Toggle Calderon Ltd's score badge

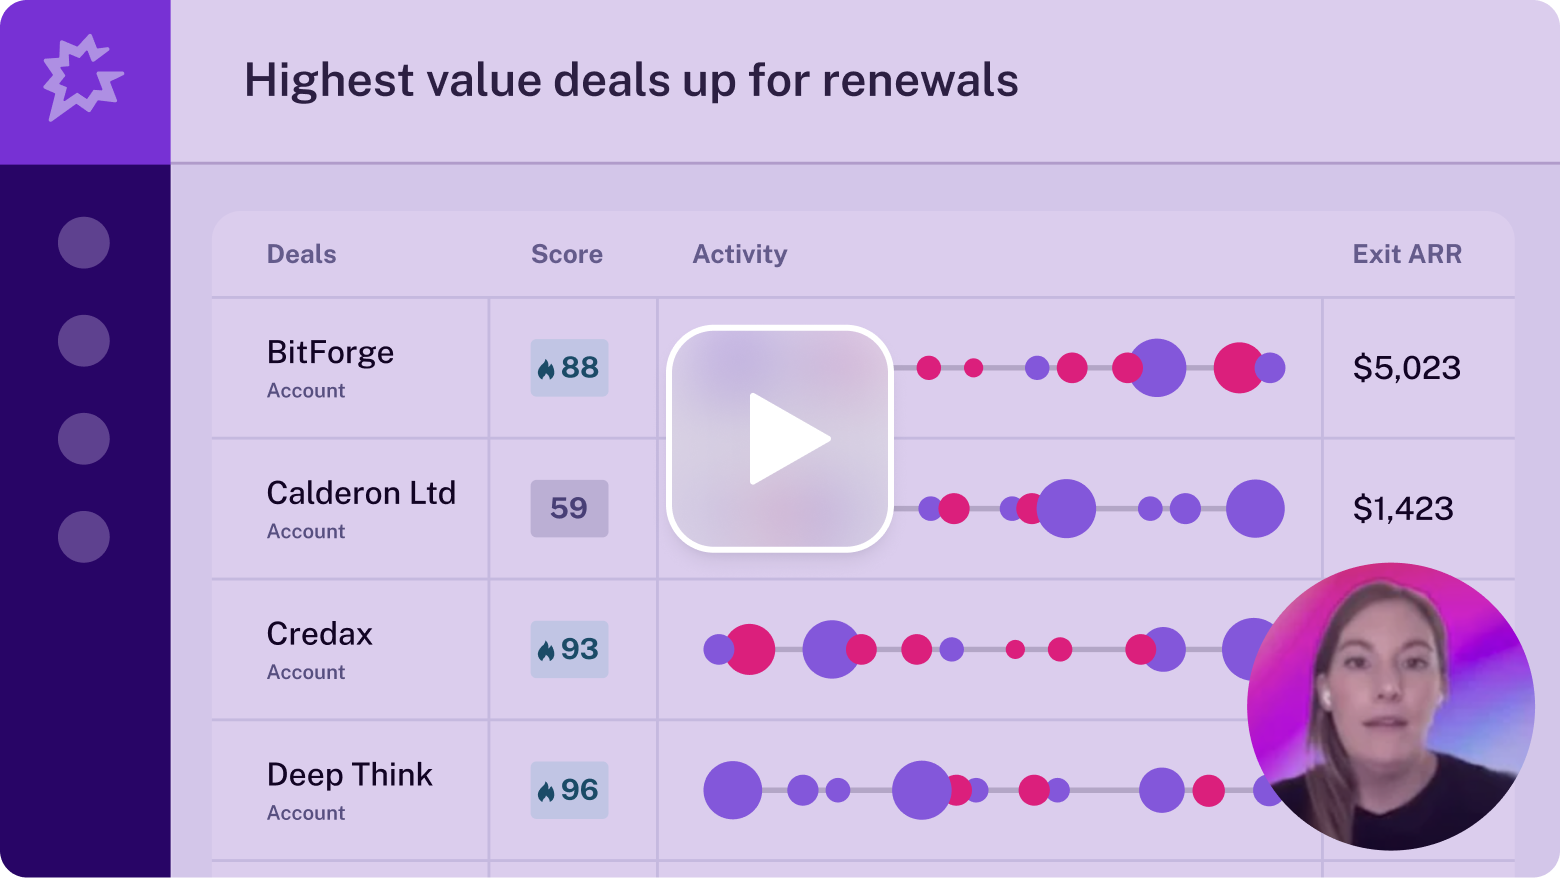[x=570, y=508]
